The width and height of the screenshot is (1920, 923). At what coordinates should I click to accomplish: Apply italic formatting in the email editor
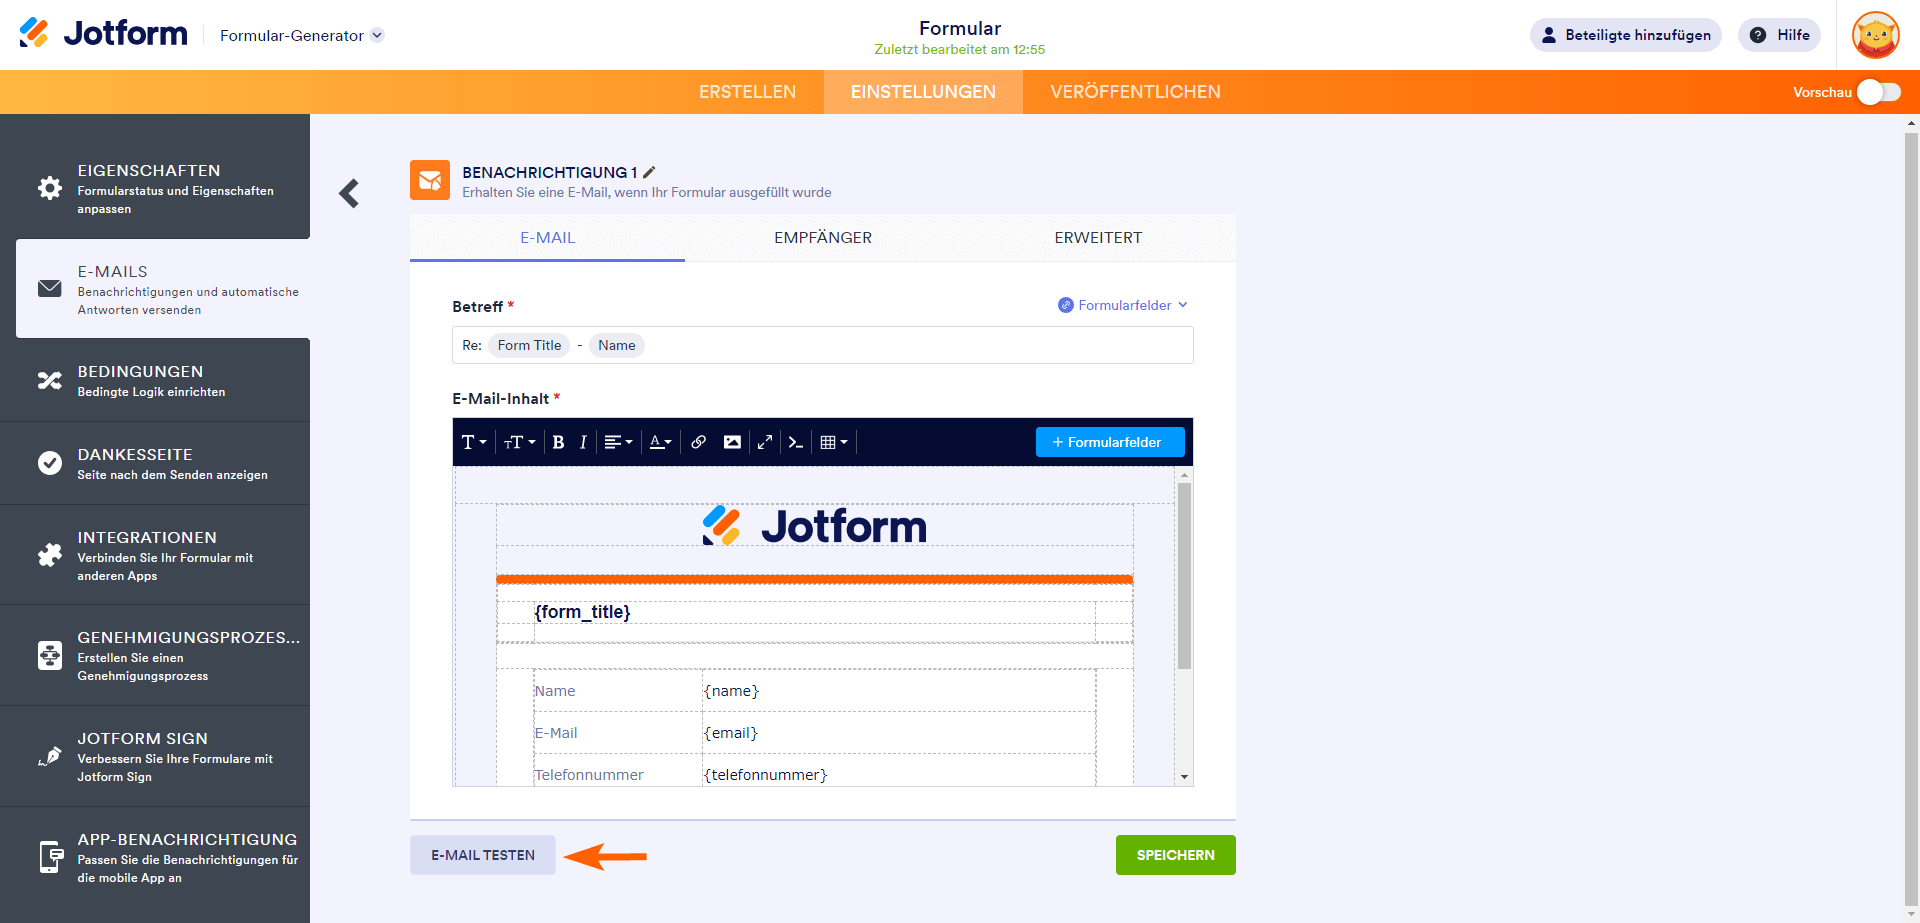(583, 441)
